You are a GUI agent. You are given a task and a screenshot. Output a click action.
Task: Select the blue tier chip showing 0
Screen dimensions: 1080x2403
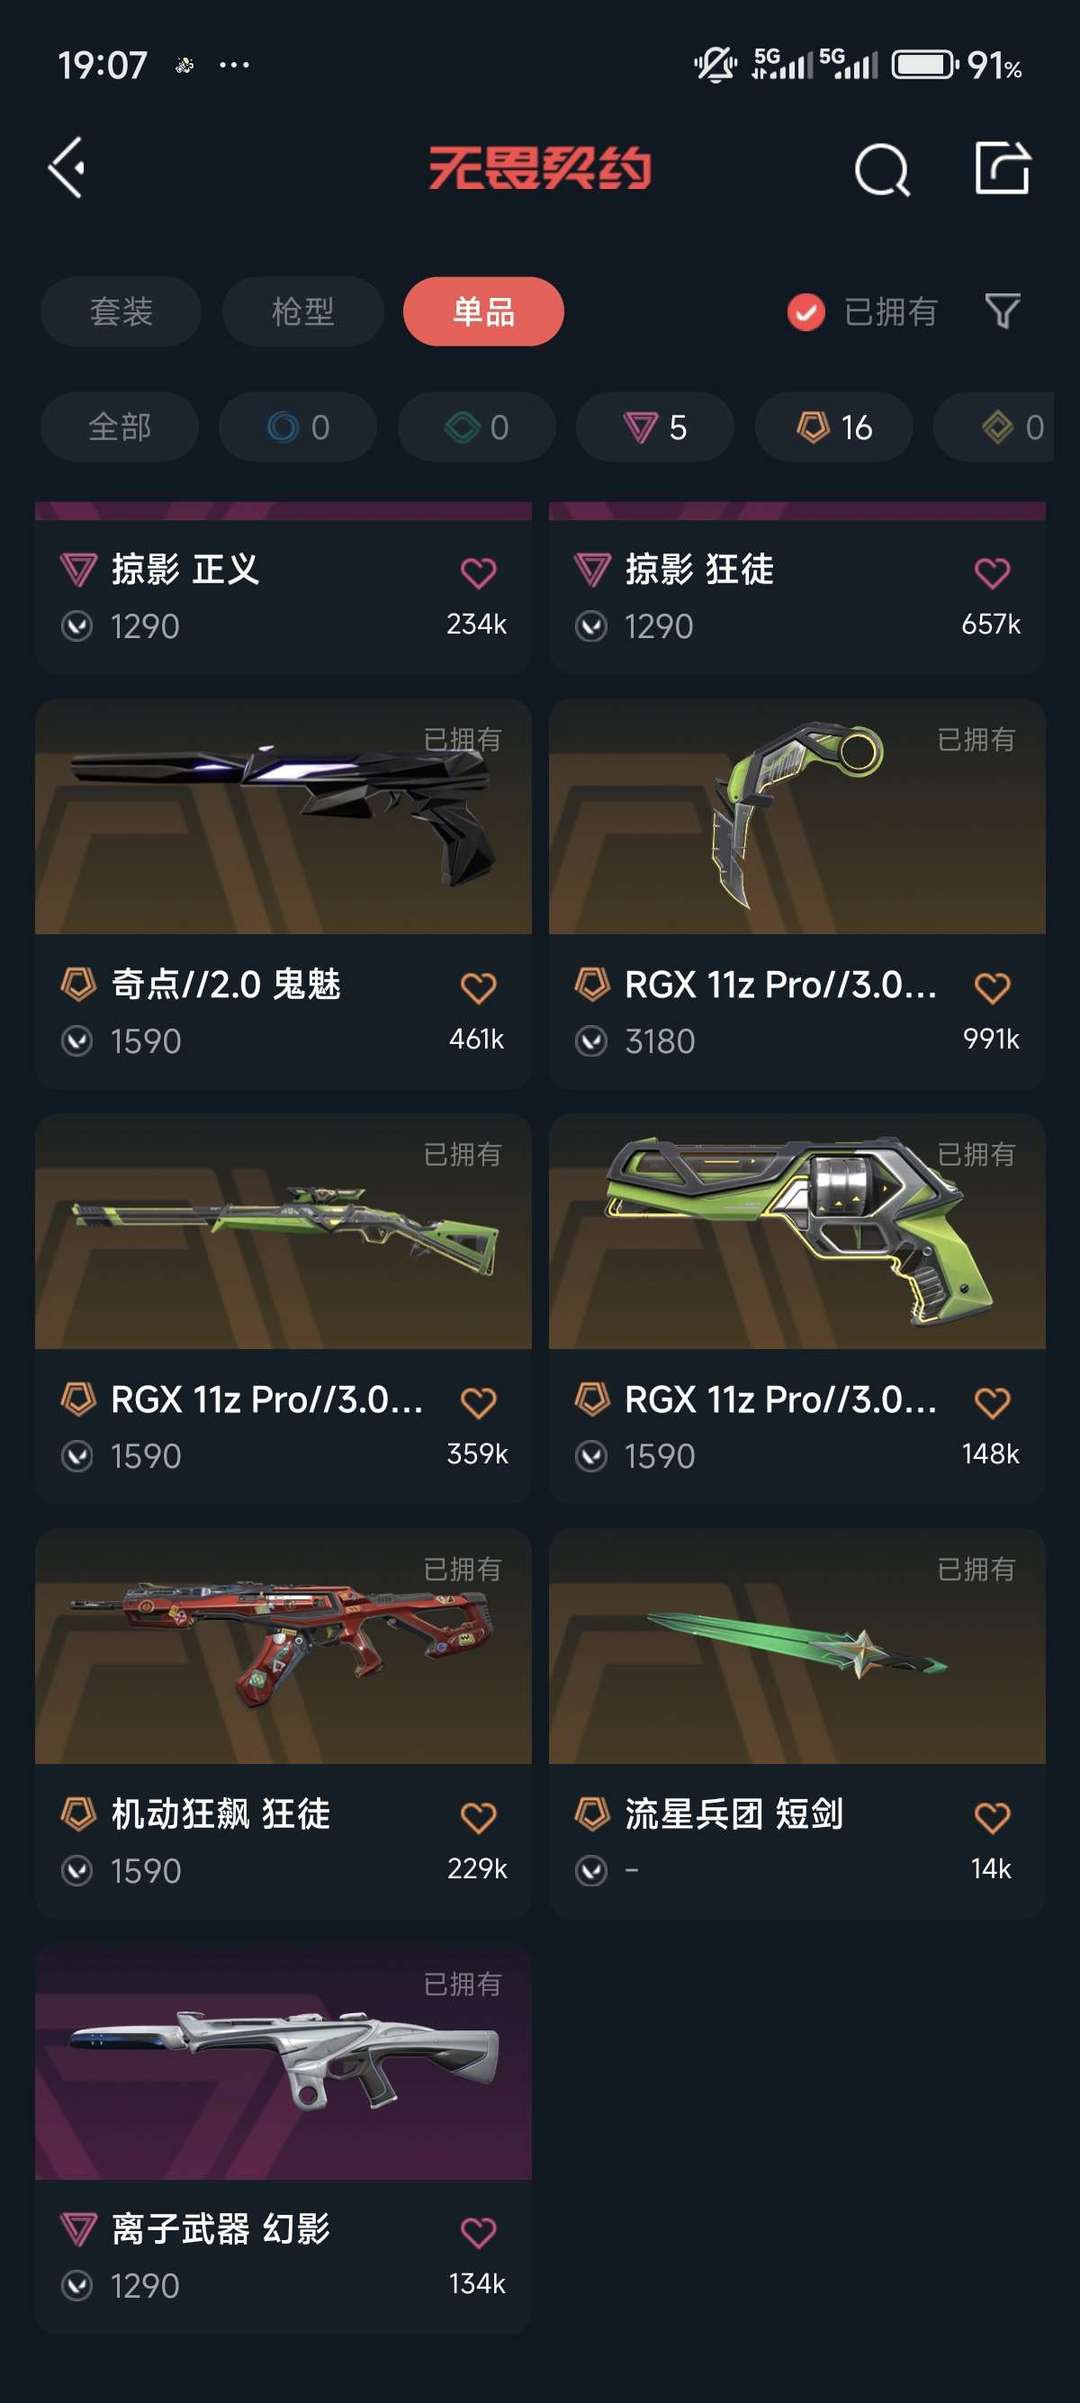pos(298,427)
